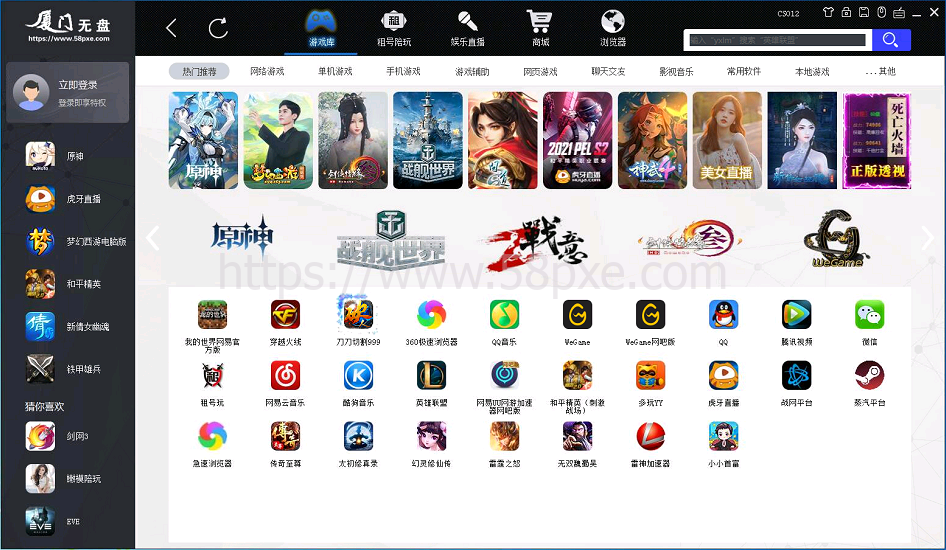Viewport: 946px width, 550px height.
Task: Click the mouse settings icon in title bar
Action: pos(881,12)
